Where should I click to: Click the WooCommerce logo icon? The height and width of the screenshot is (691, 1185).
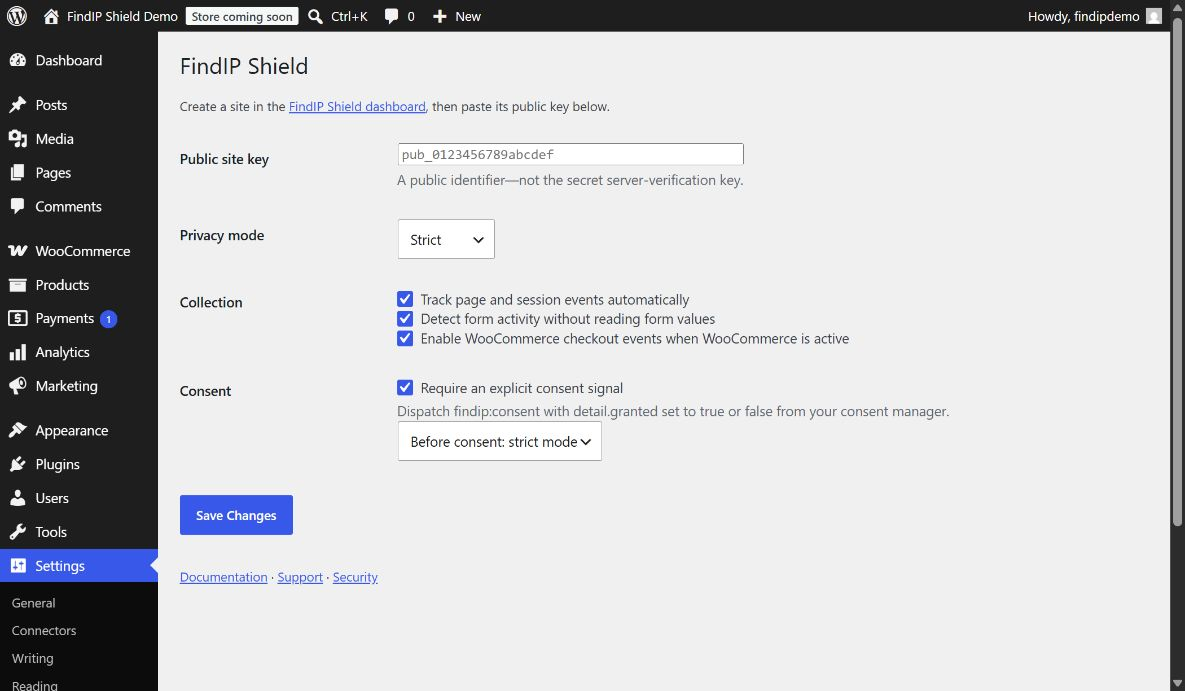(17, 251)
